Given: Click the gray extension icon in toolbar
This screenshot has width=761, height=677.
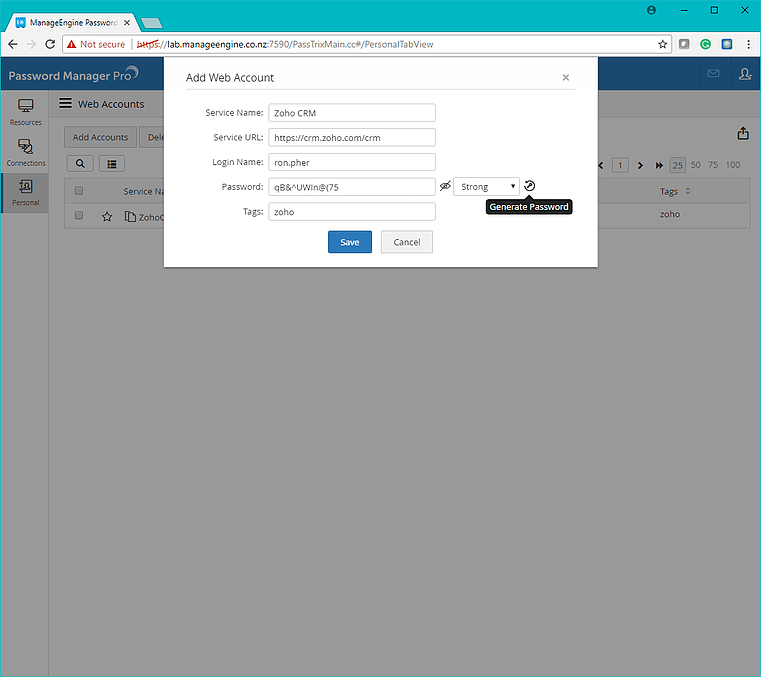Looking at the screenshot, I should (684, 44).
